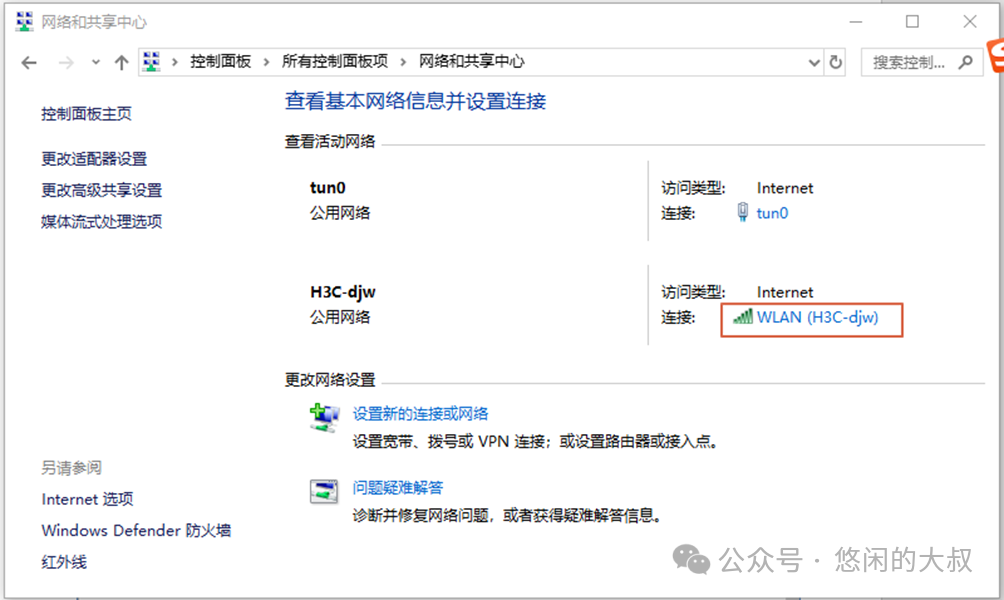Minimize the 网络和共享中心 window
Screen dimensions: 1004x600
(856, 22)
